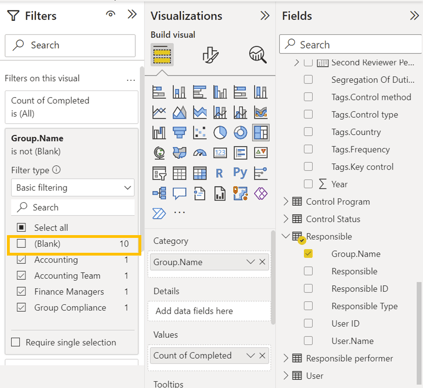Expand the Responsible performer table

[286, 358]
